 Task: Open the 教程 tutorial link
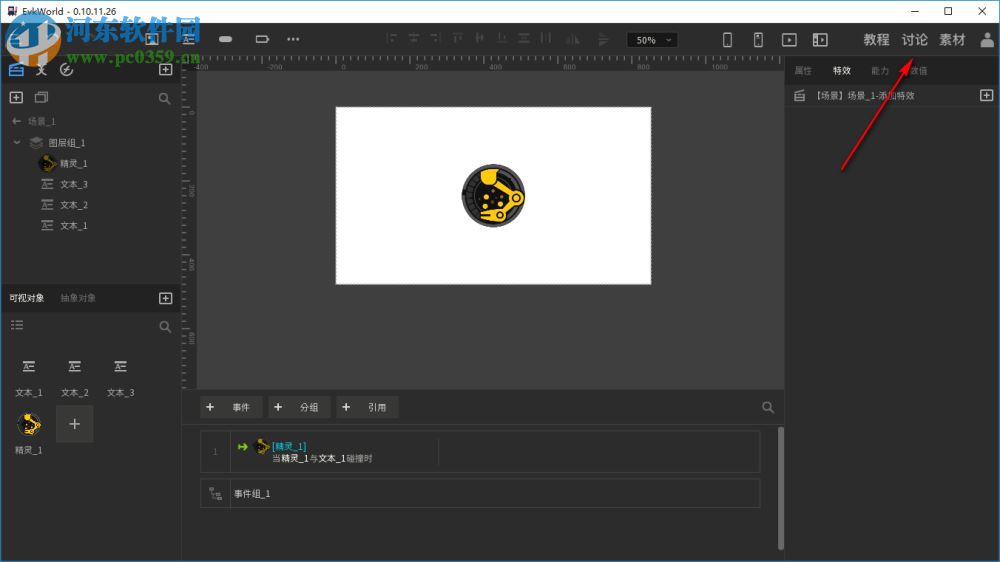click(876, 40)
